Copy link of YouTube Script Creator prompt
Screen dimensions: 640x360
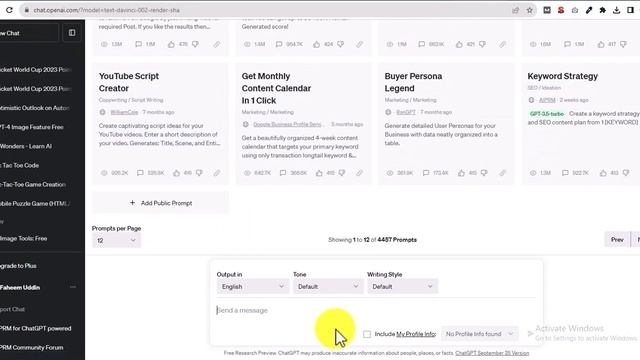point(217,173)
